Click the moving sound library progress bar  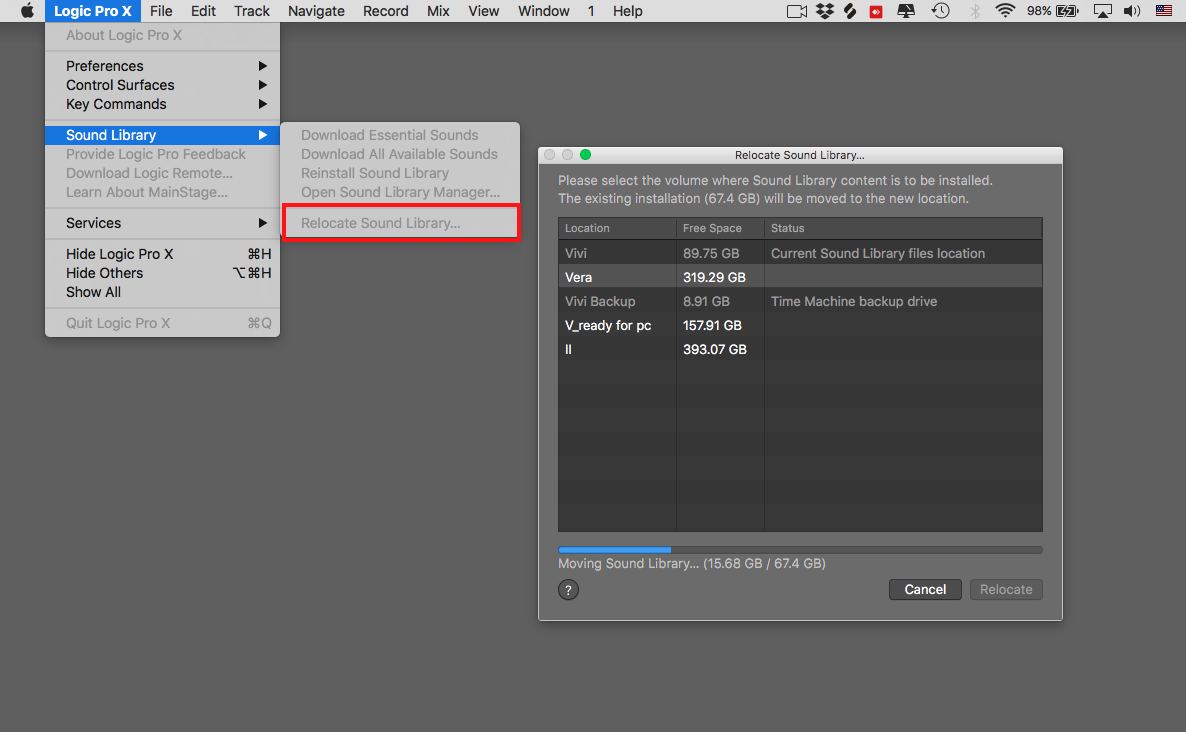[x=800, y=550]
